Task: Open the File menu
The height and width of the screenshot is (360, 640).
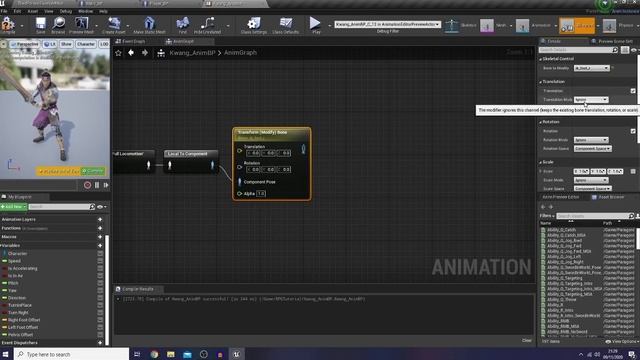Action: tap(4, 11)
